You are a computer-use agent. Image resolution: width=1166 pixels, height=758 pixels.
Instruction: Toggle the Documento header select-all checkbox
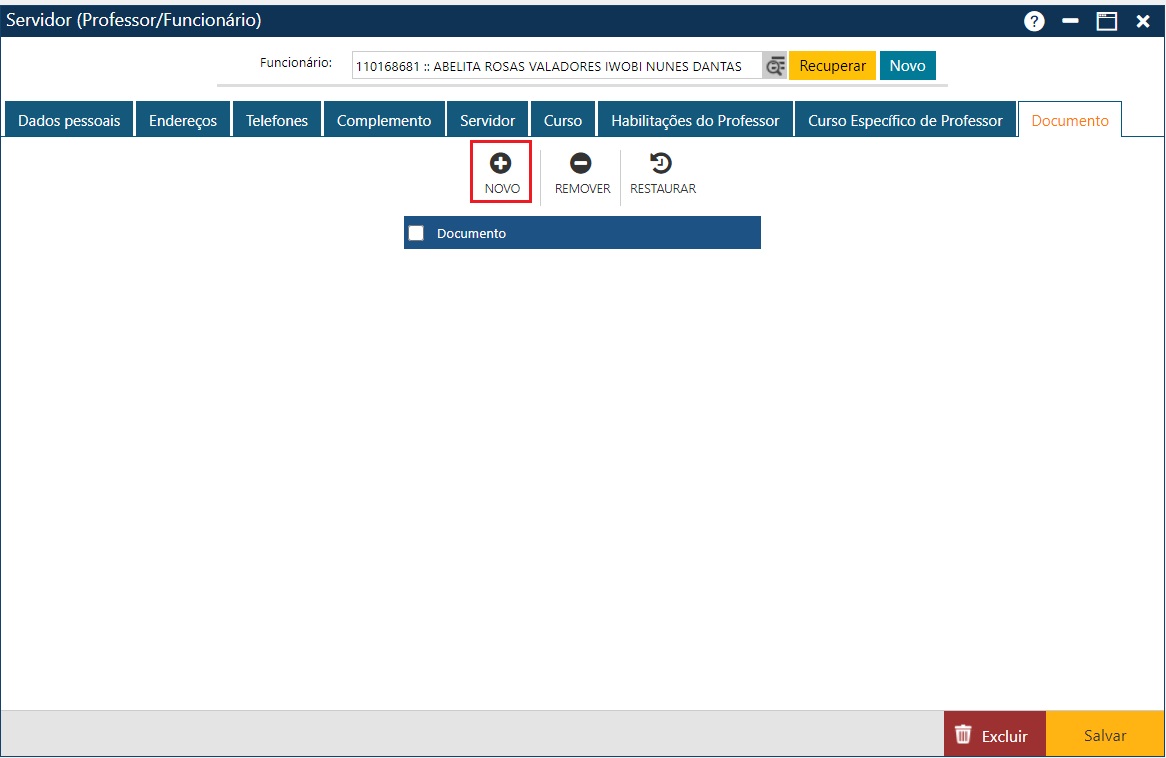(x=416, y=233)
